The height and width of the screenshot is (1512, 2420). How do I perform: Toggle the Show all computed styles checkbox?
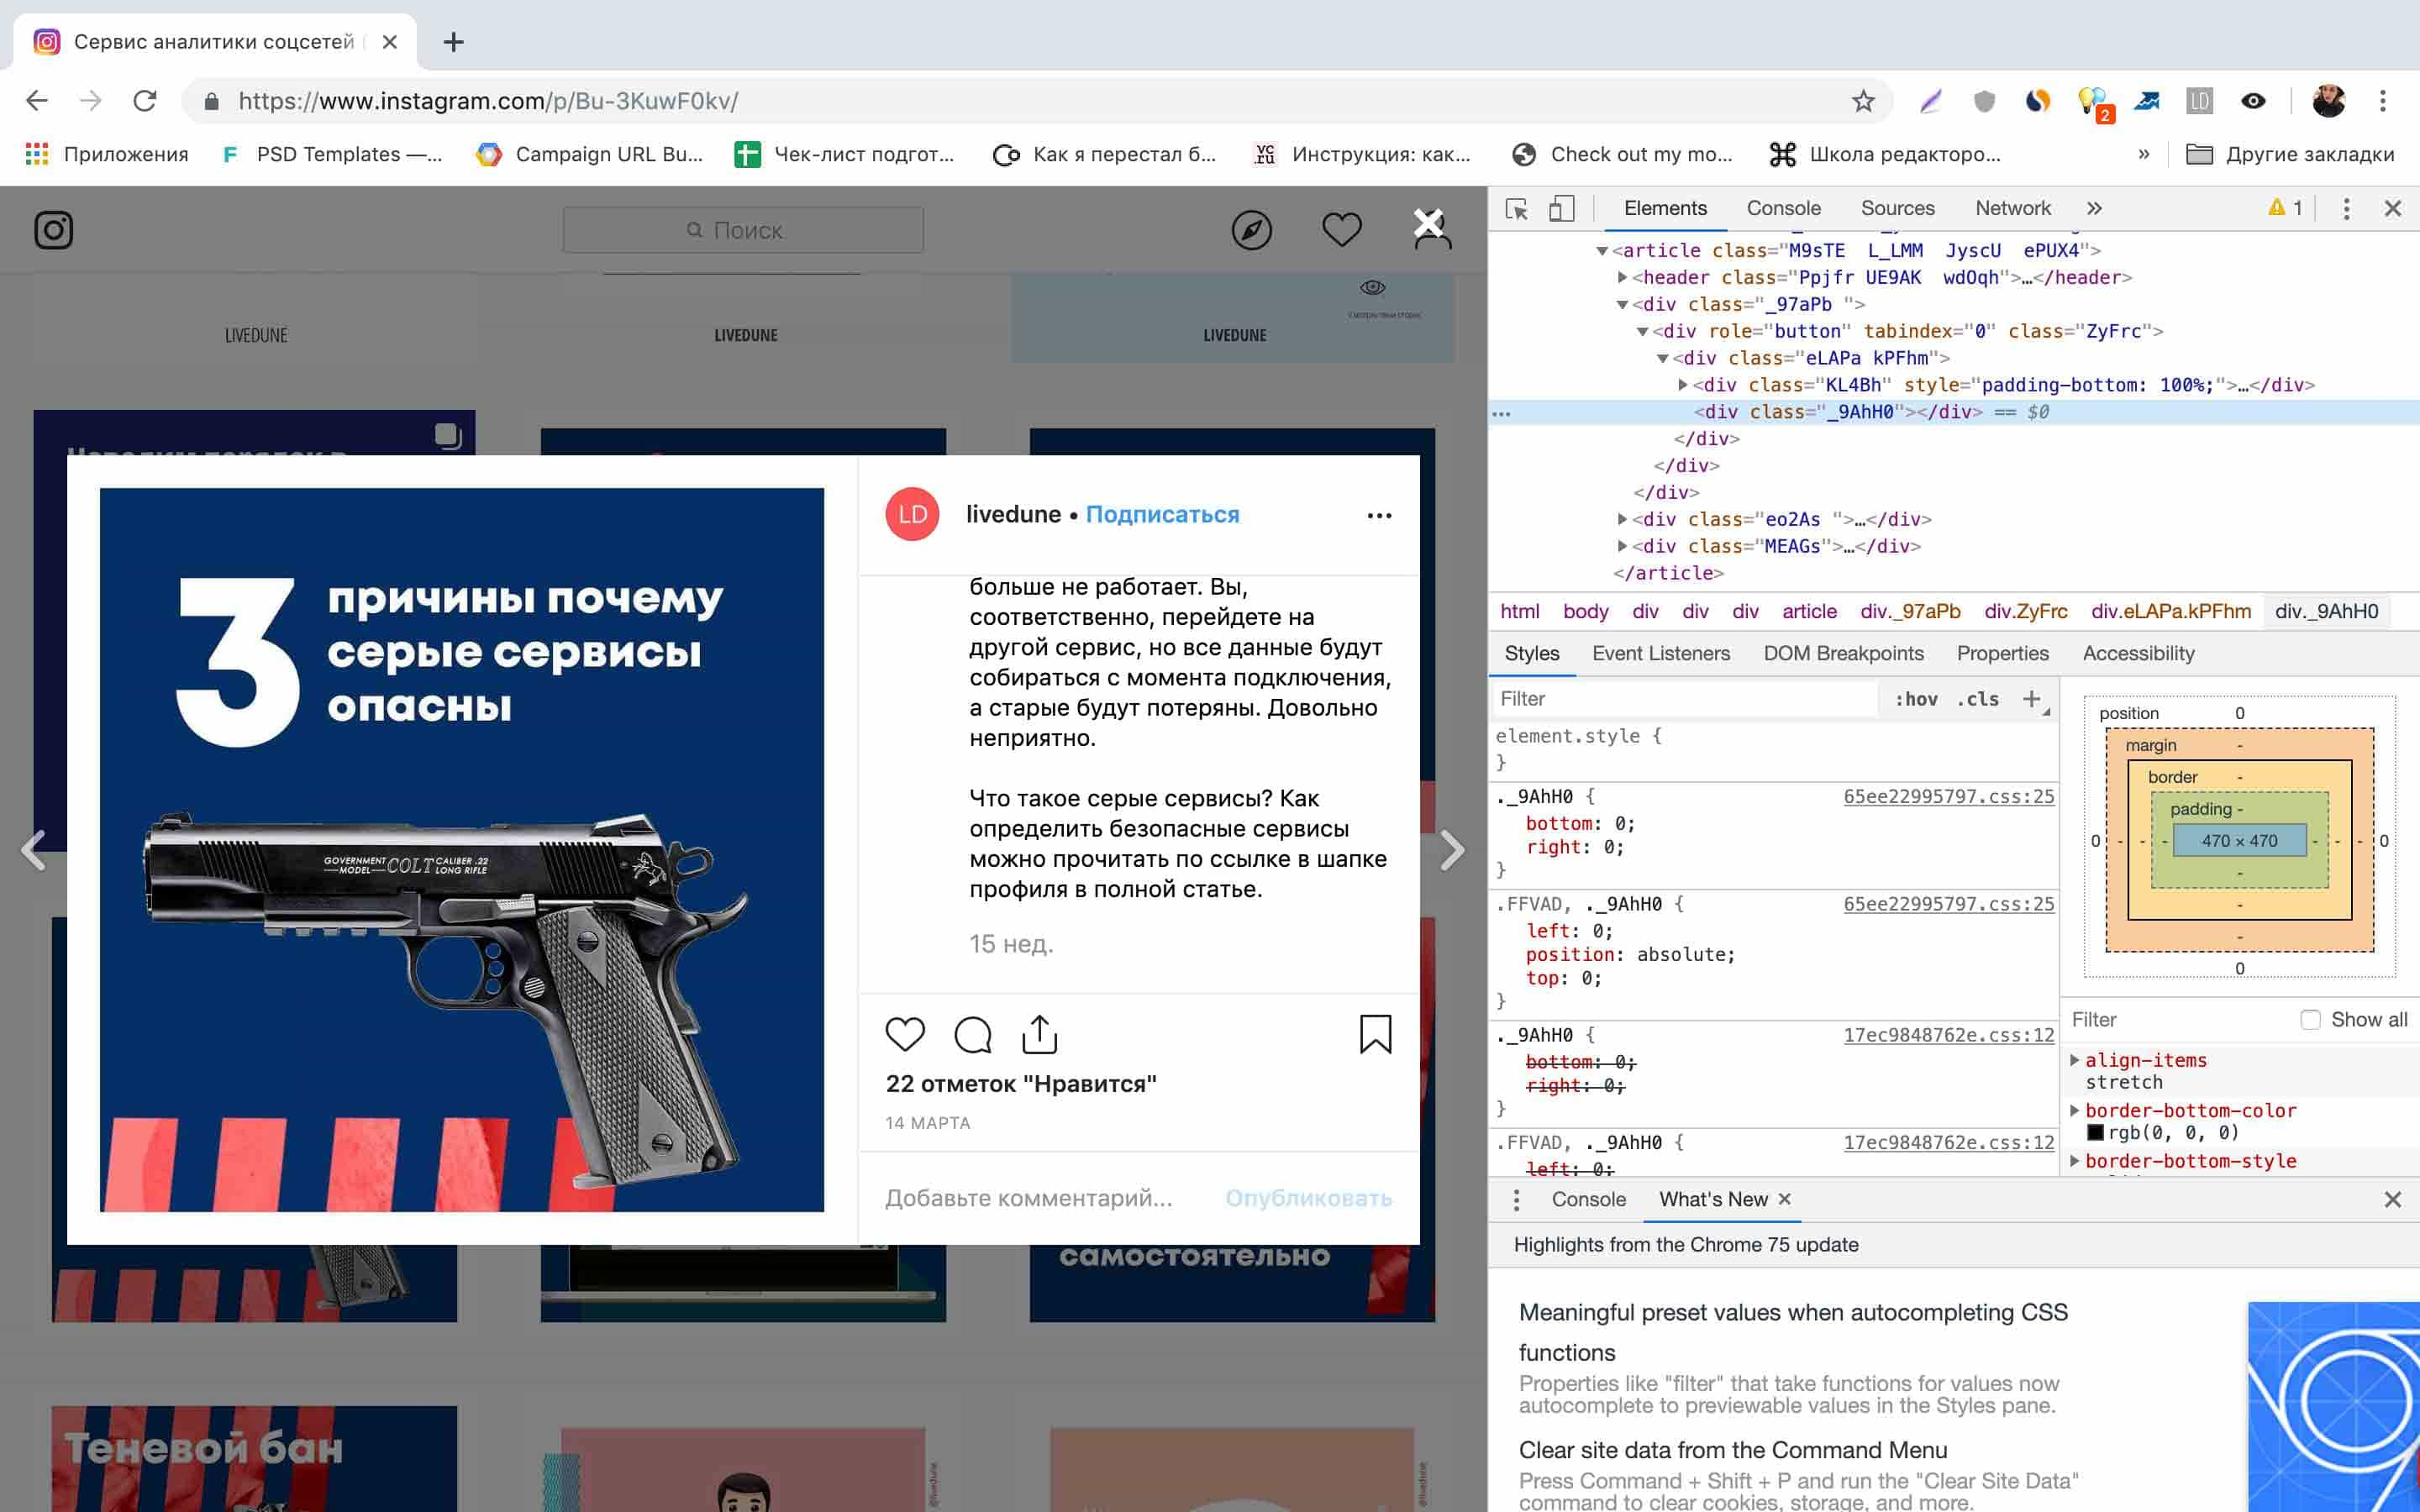coord(2310,1019)
